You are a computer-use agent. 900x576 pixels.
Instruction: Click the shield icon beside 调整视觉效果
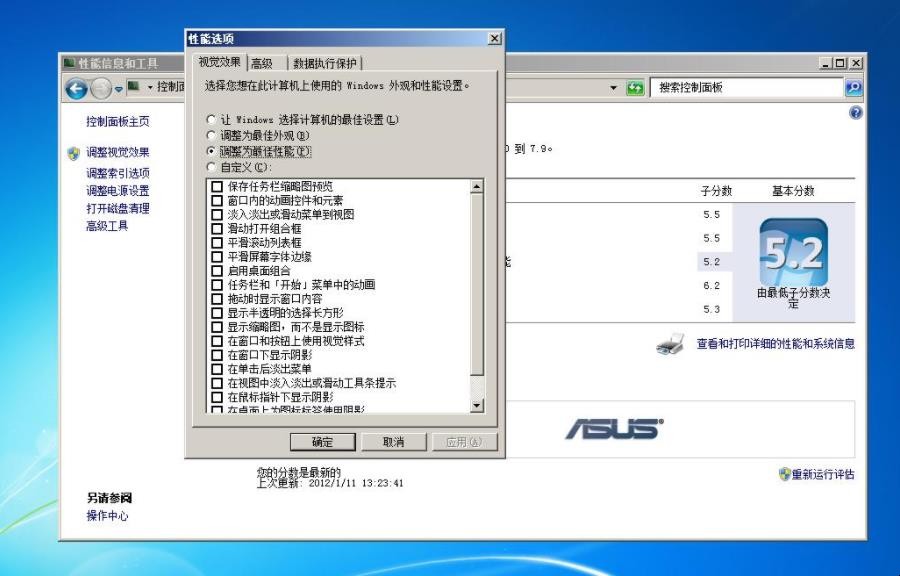(73, 153)
